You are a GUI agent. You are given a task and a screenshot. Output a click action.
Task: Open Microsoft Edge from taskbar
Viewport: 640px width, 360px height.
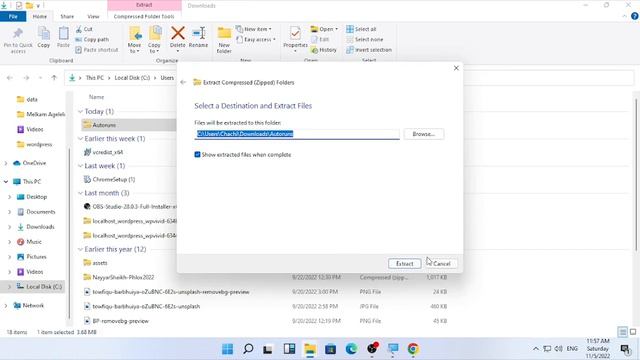351,349
